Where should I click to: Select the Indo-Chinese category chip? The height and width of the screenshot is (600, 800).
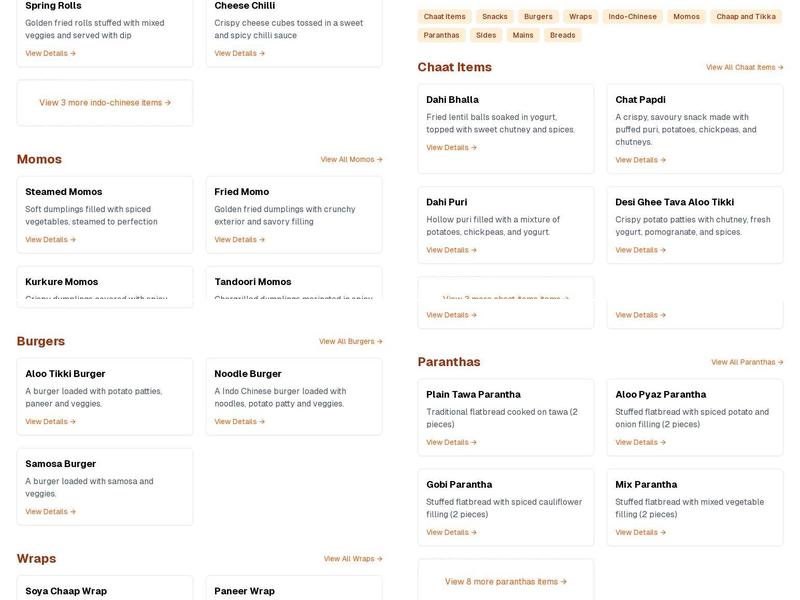[x=632, y=17]
